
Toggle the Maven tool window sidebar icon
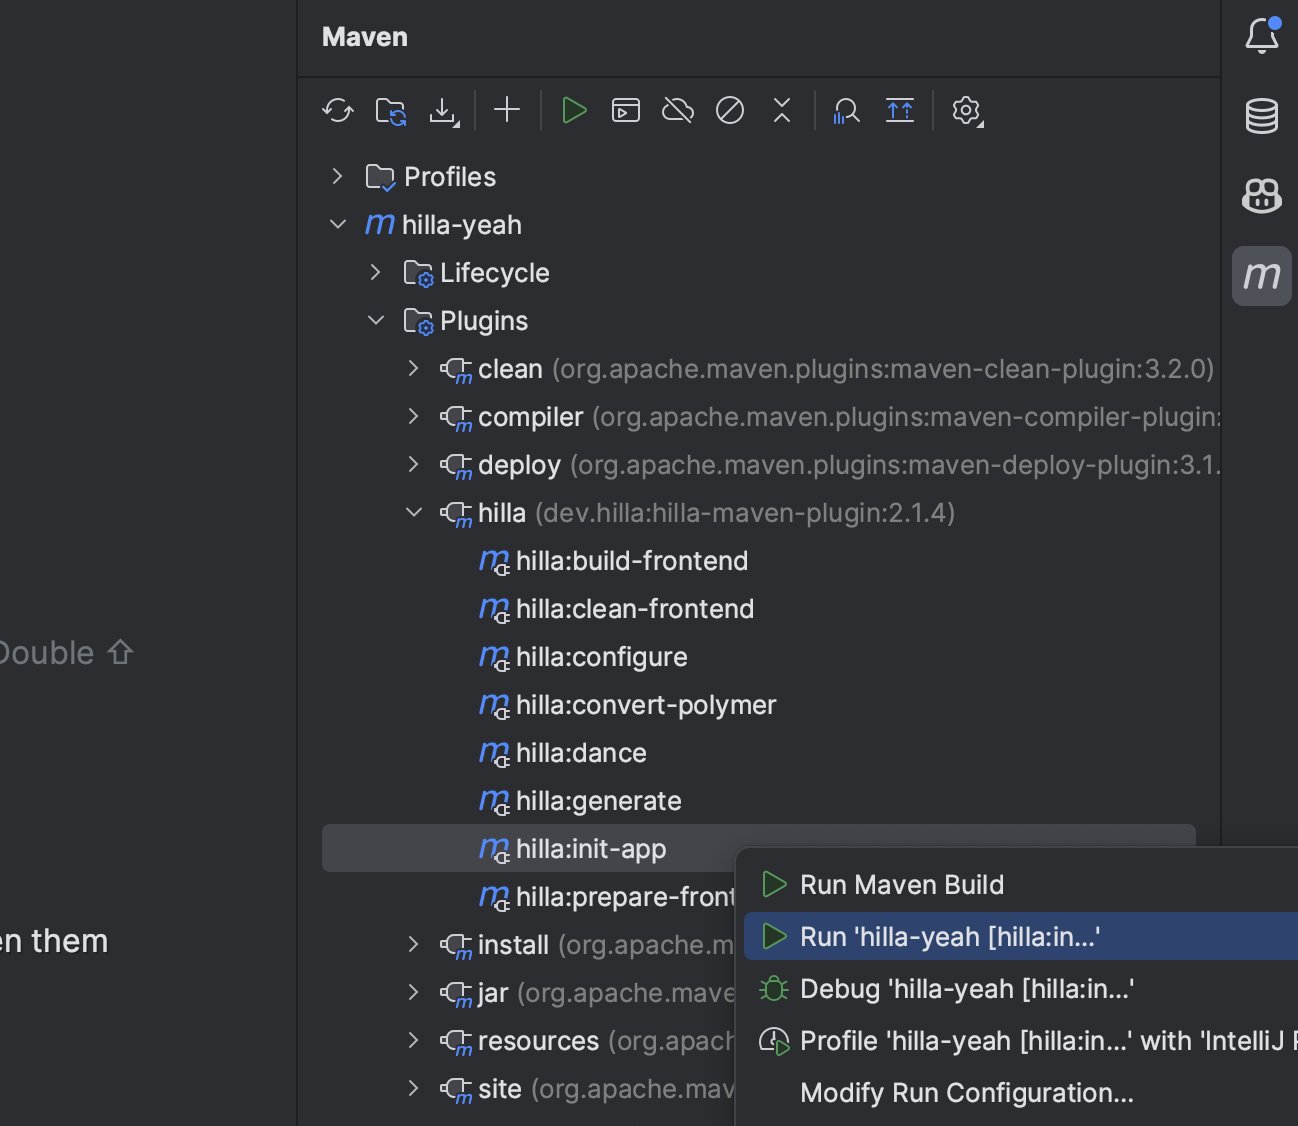tap(1262, 275)
